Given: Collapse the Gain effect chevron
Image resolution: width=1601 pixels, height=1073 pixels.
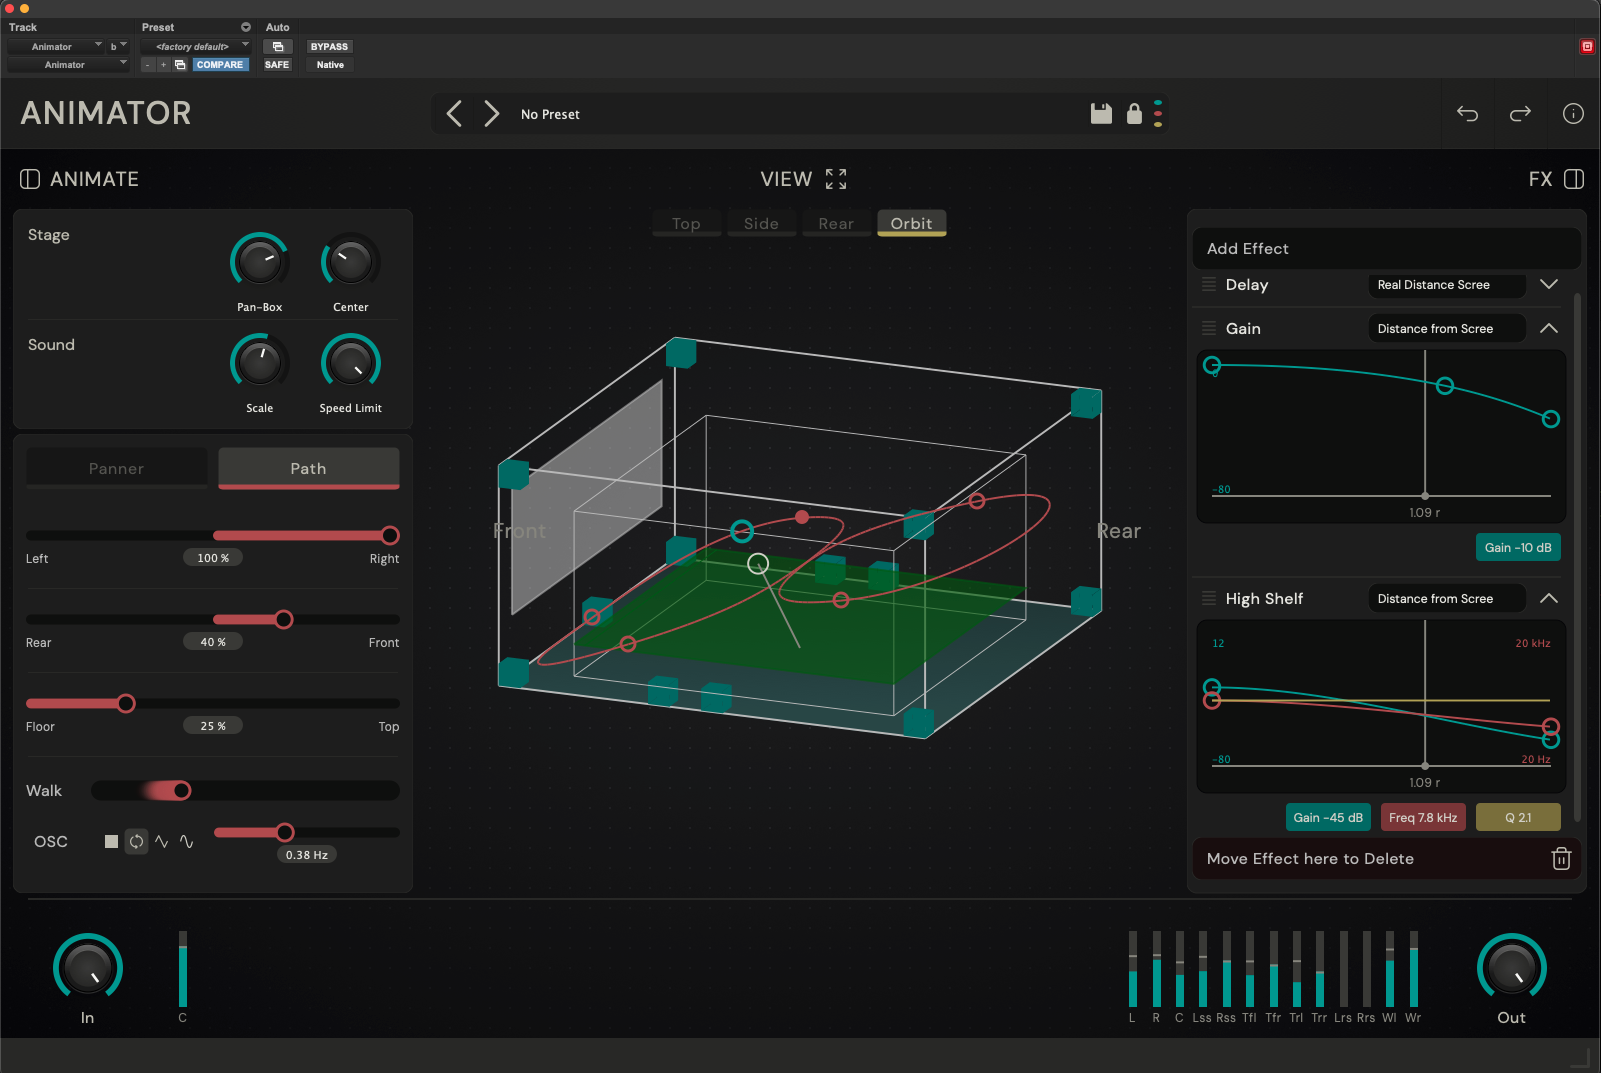Looking at the screenshot, I should coord(1549,328).
